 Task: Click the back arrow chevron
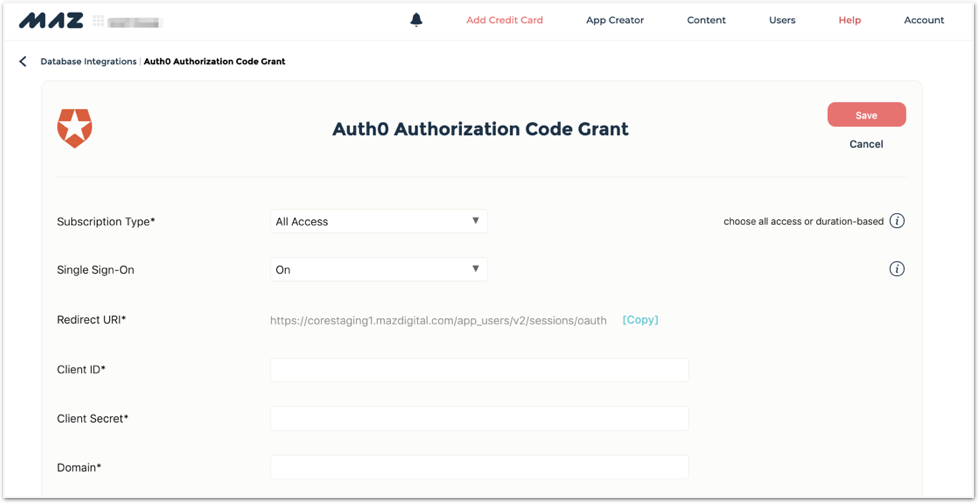(23, 61)
